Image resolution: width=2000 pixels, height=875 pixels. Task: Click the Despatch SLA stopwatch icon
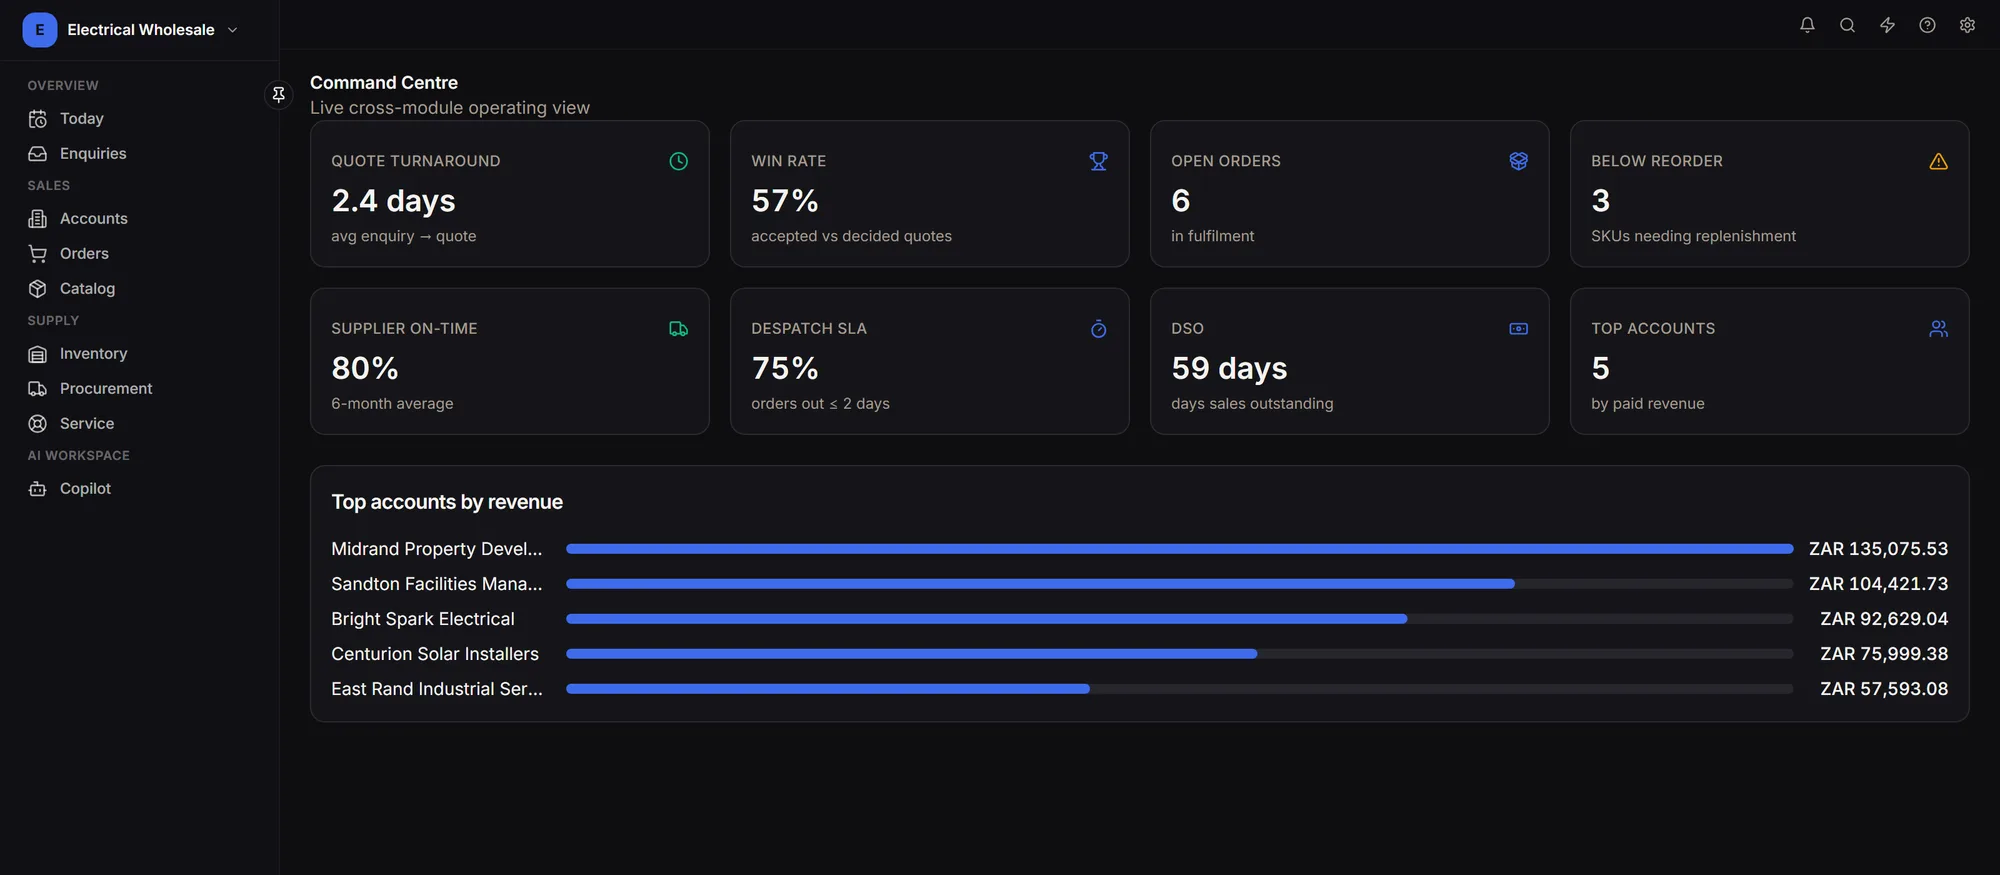[1098, 329]
